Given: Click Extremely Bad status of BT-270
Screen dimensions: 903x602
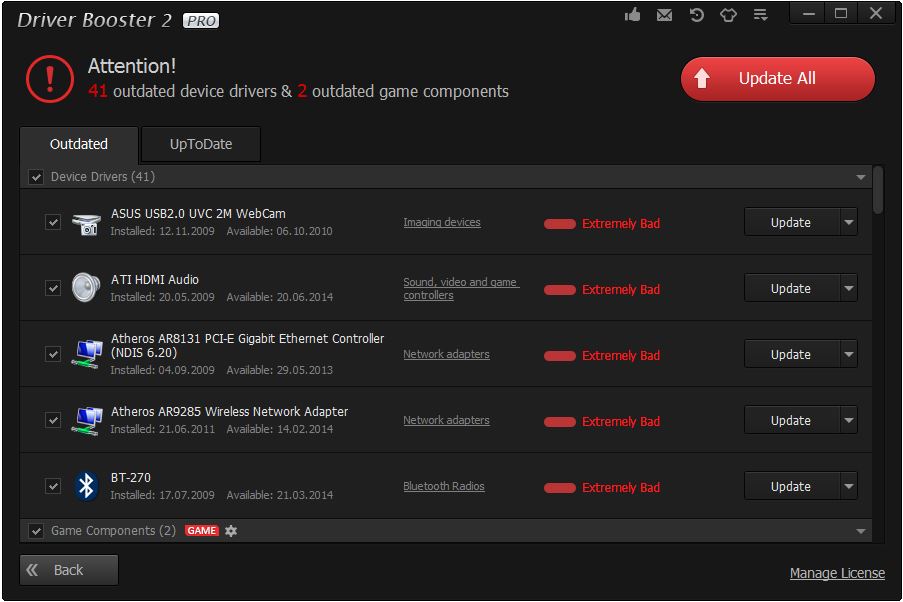Looking at the screenshot, I should coord(620,488).
